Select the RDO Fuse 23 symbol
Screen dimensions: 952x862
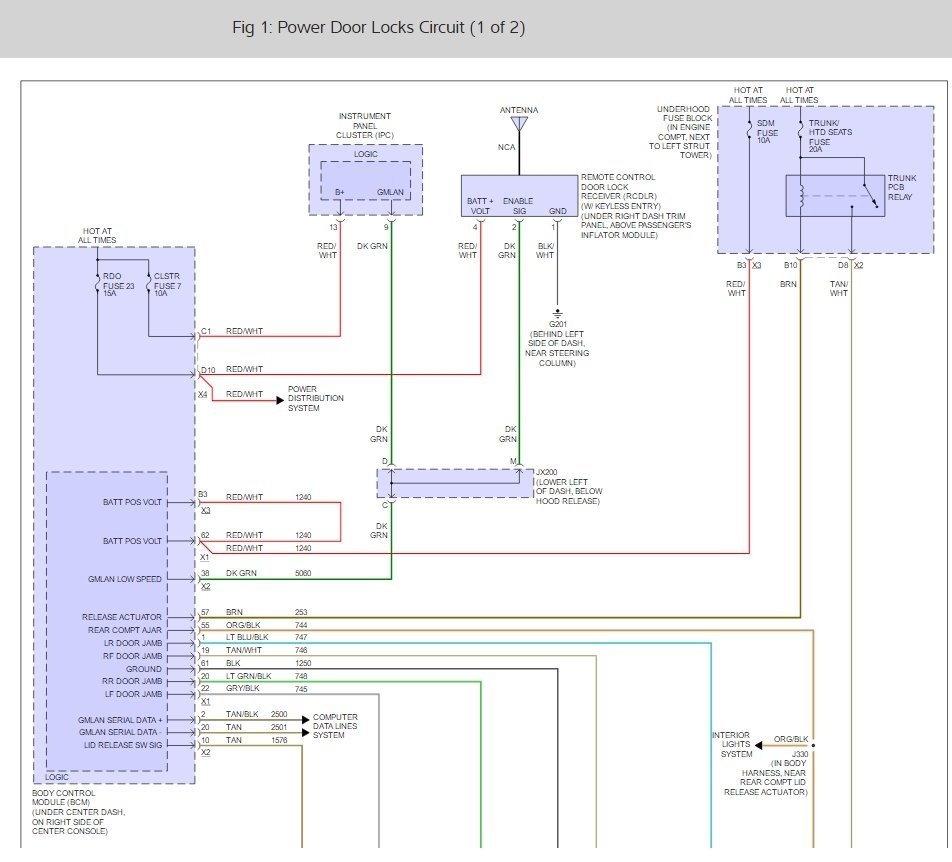(x=98, y=282)
